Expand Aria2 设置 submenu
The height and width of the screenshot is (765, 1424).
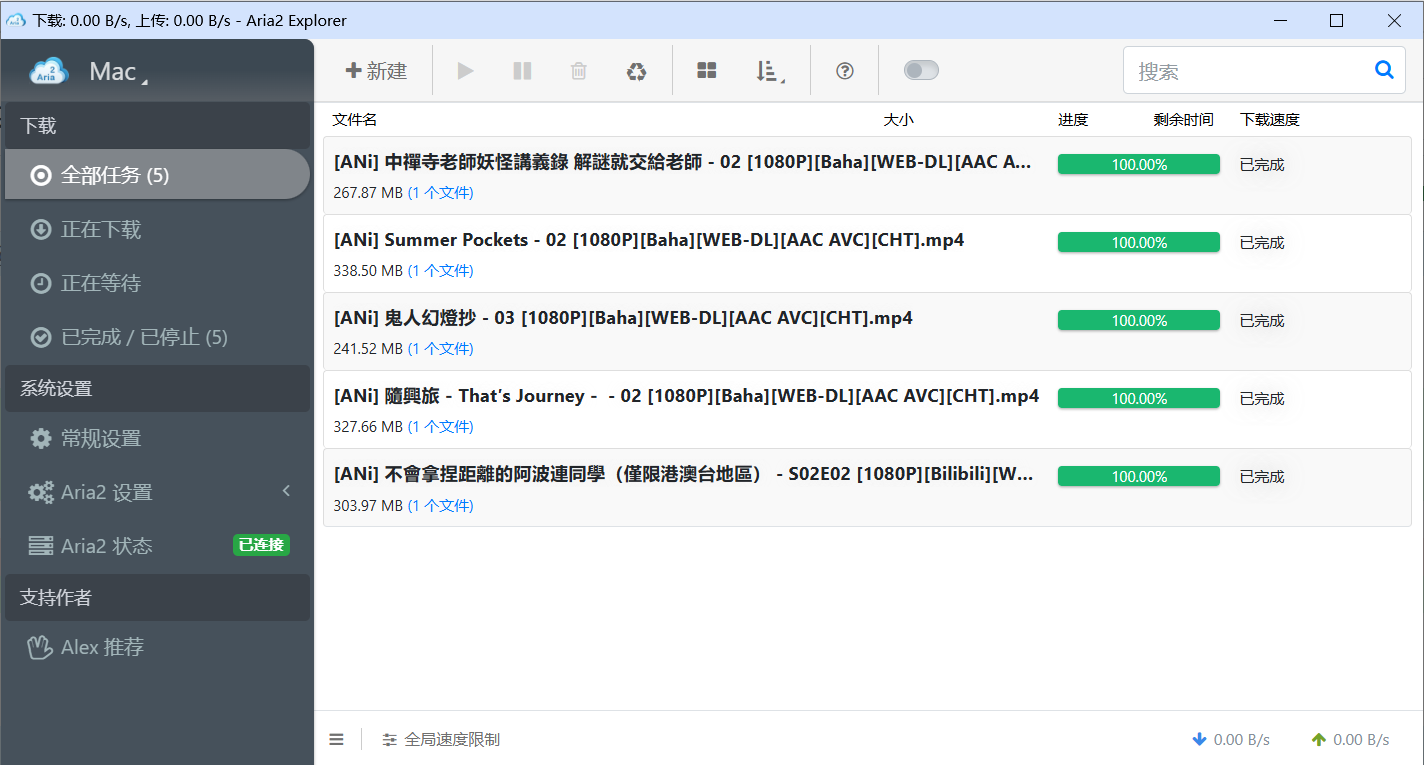(157, 492)
